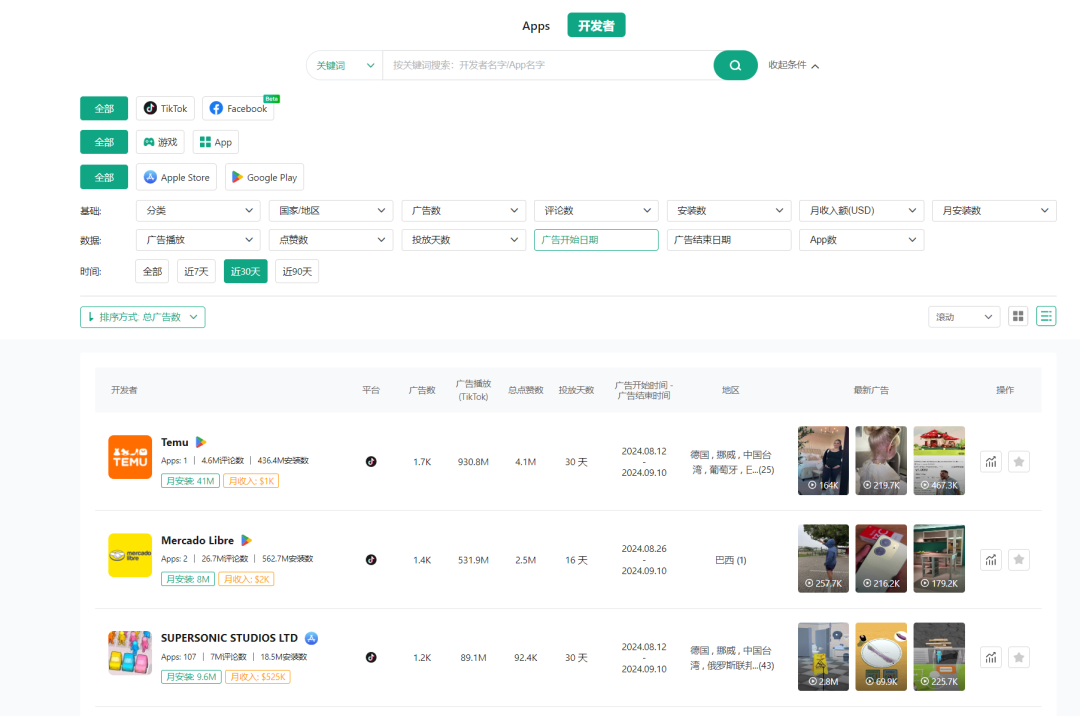Select 全部 in the platform row

(104, 108)
